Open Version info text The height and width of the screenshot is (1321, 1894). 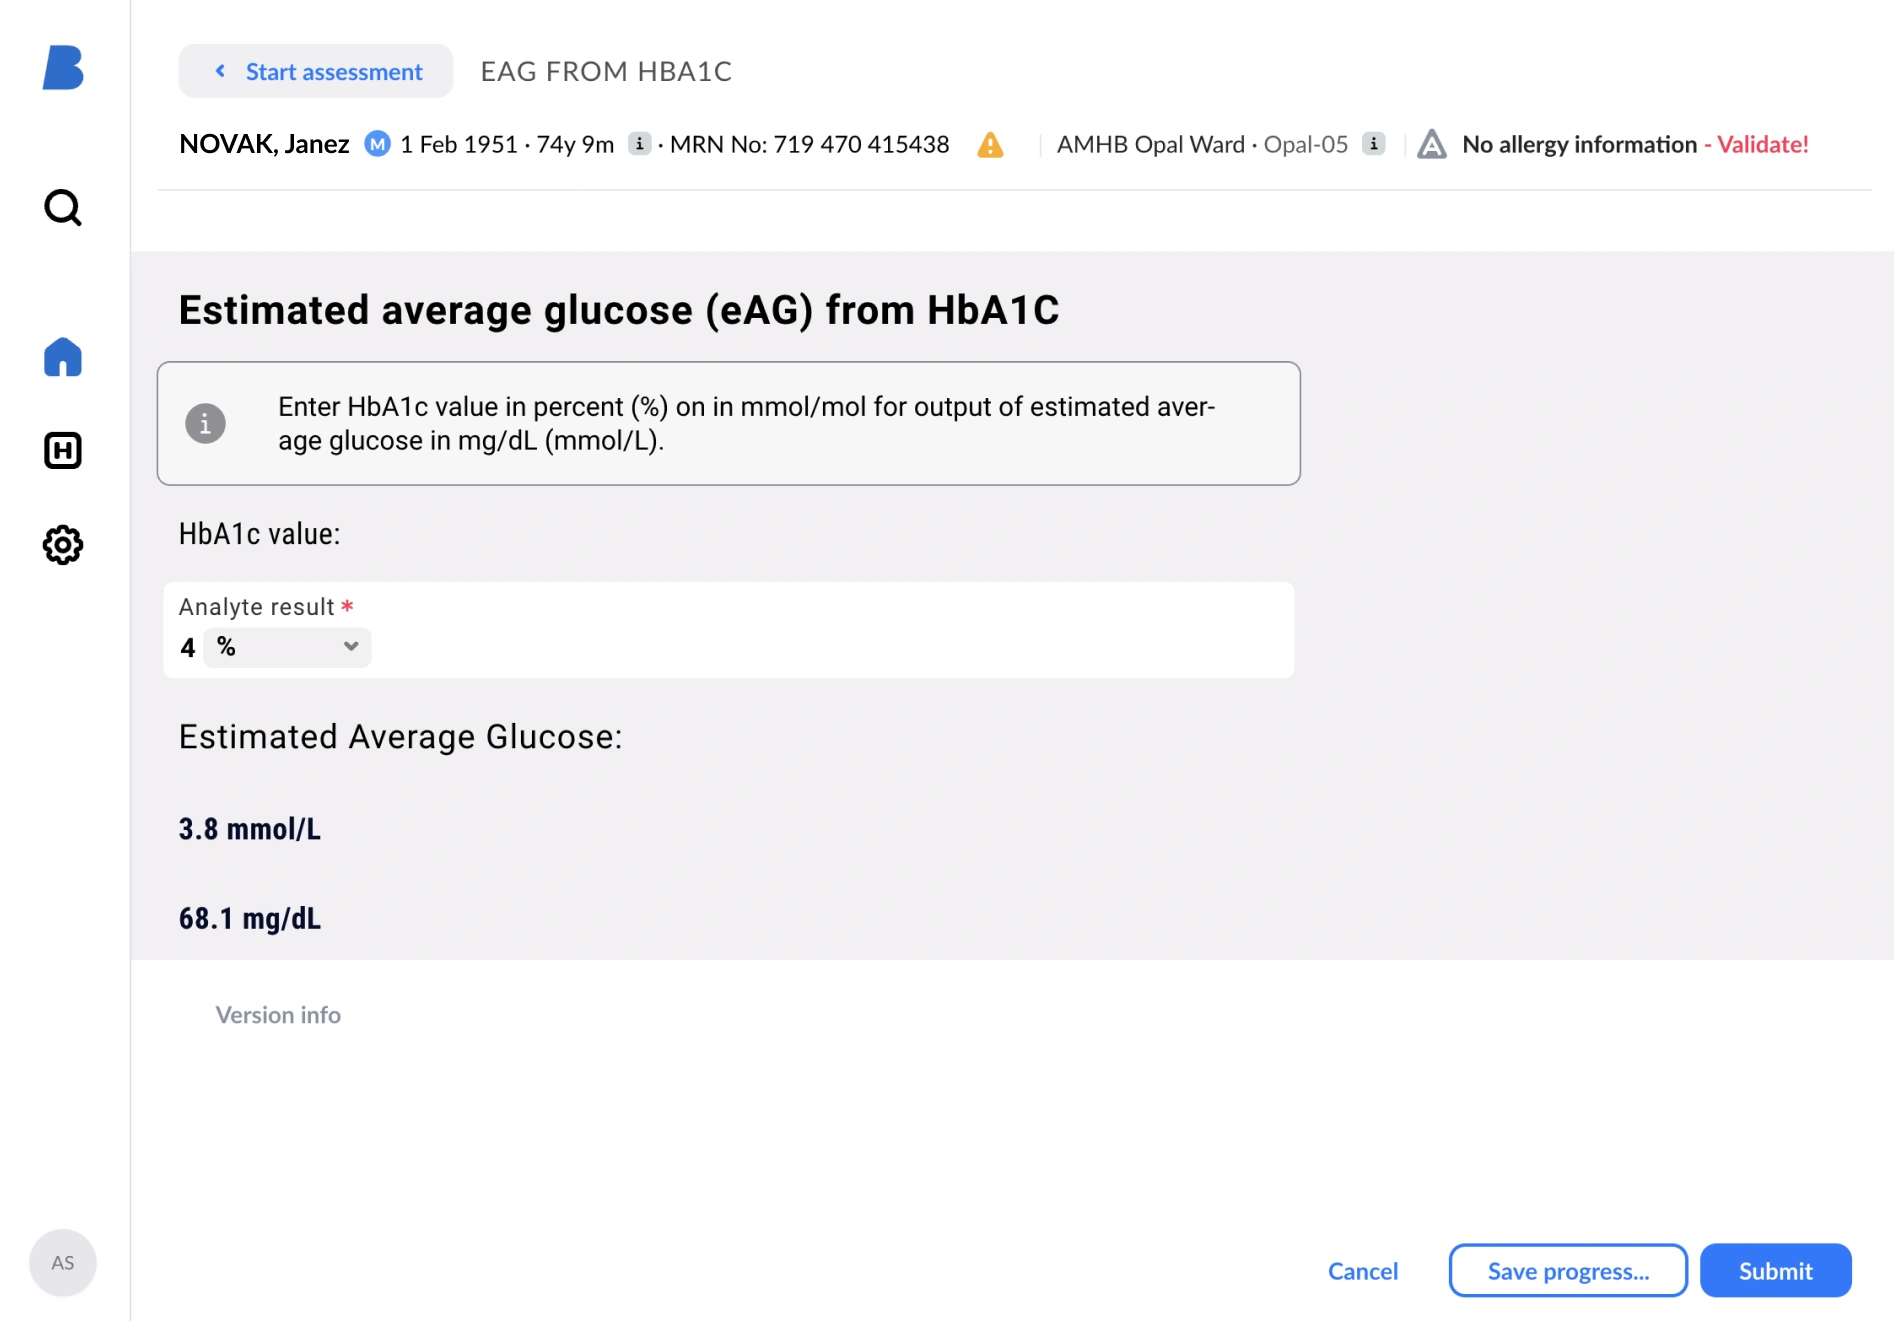278,1015
